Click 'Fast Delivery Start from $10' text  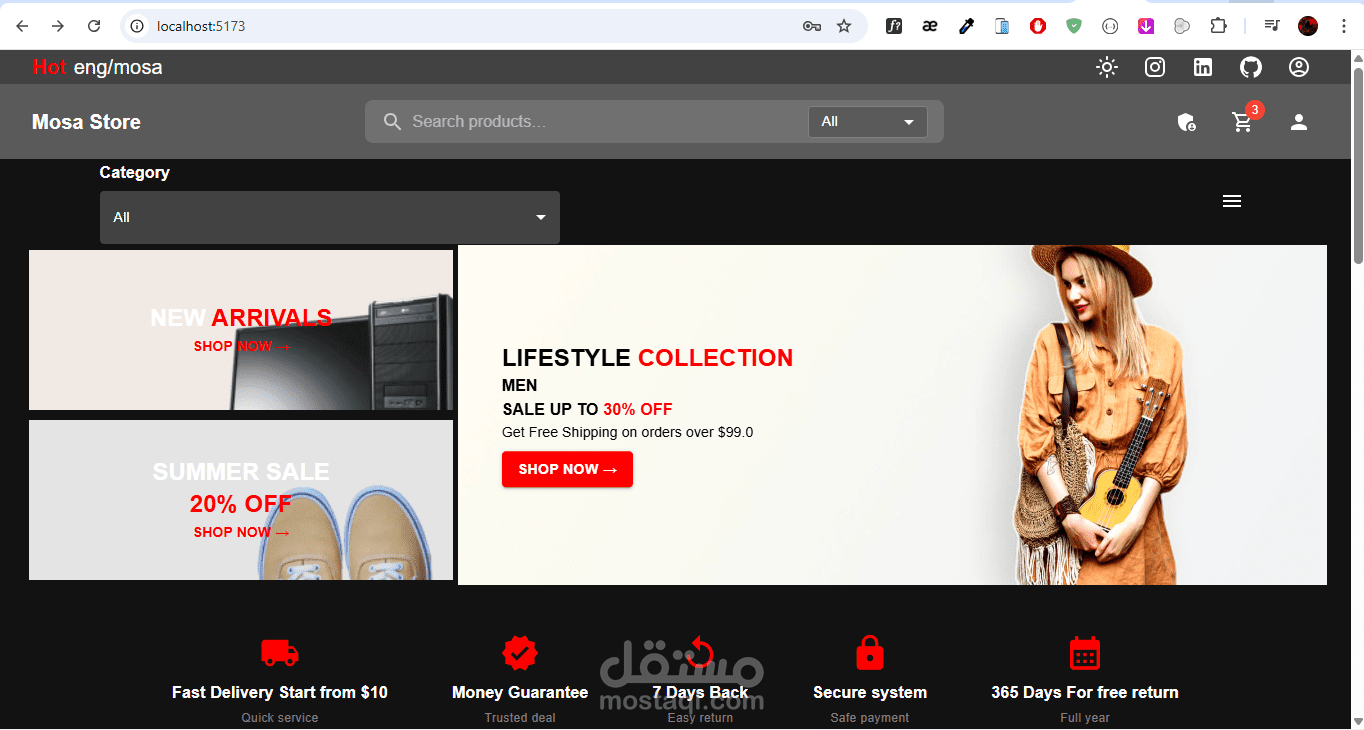pyautogui.click(x=280, y=692)
